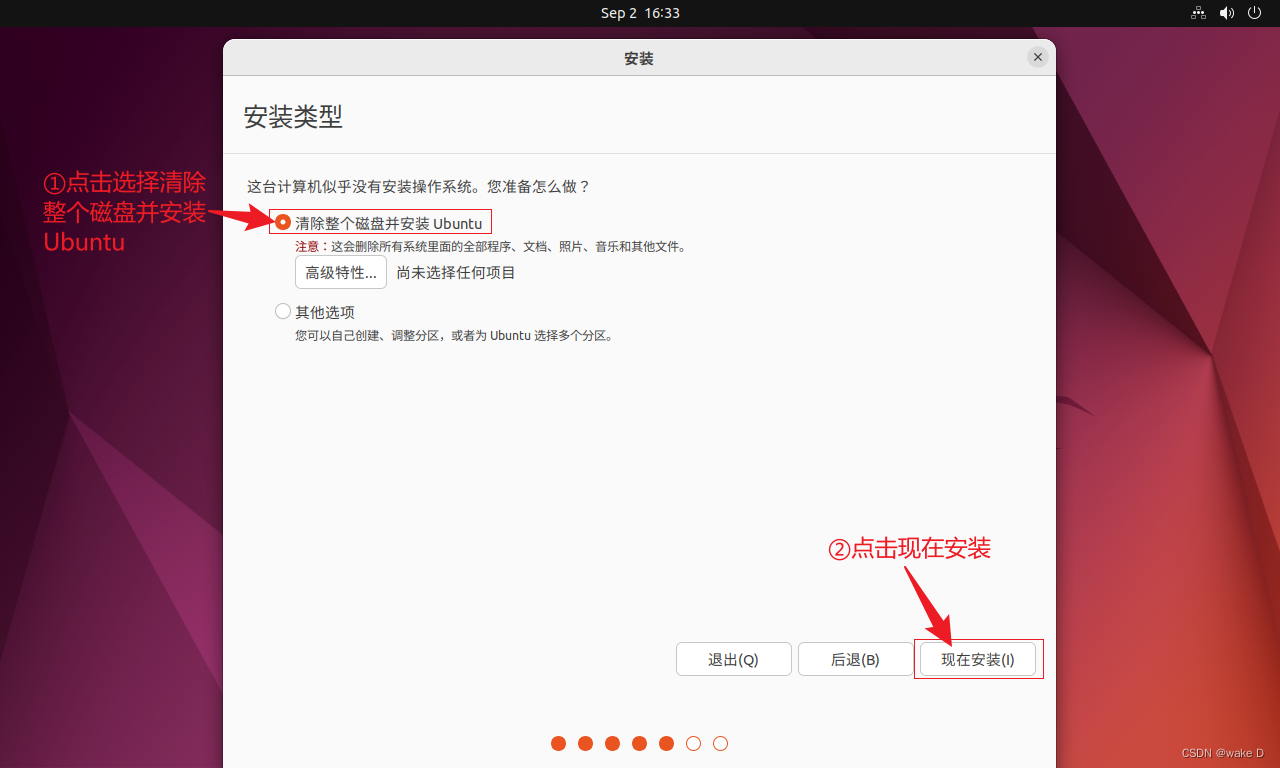Quit installer using 退出(Q) button
Image resolution: width=1280 pixels, height=768 pixels.
[734, 660]
